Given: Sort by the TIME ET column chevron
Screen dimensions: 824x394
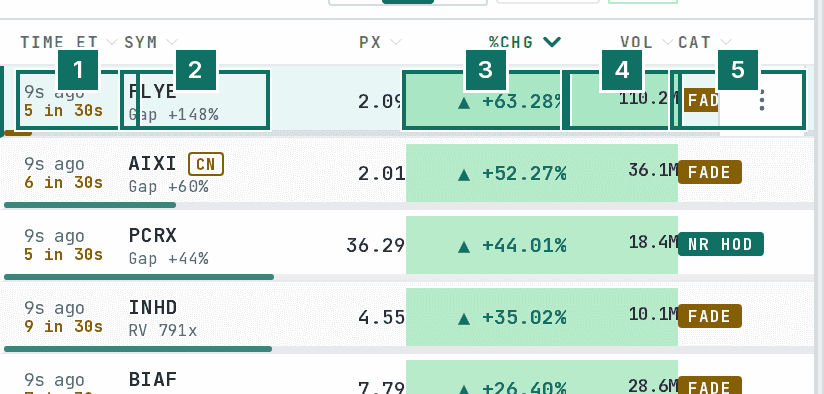Looking at the screenshot, I should pyautogui.click(x=111, y=42).
